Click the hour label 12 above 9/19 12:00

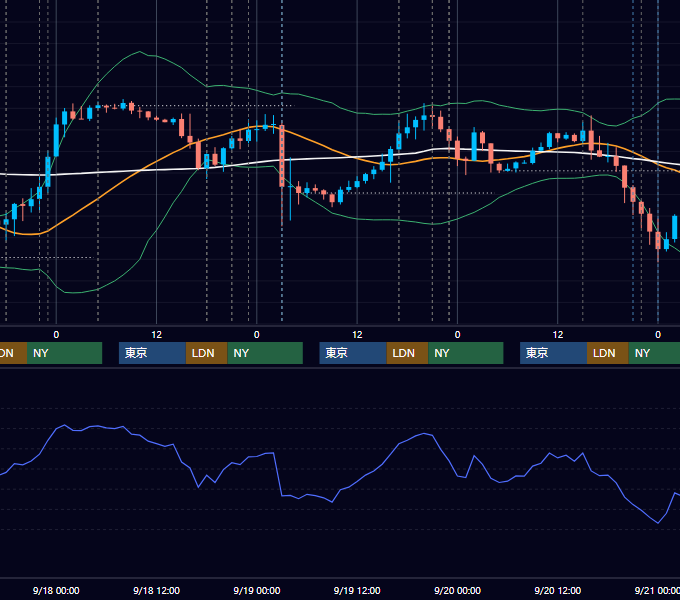coord(357,335)
